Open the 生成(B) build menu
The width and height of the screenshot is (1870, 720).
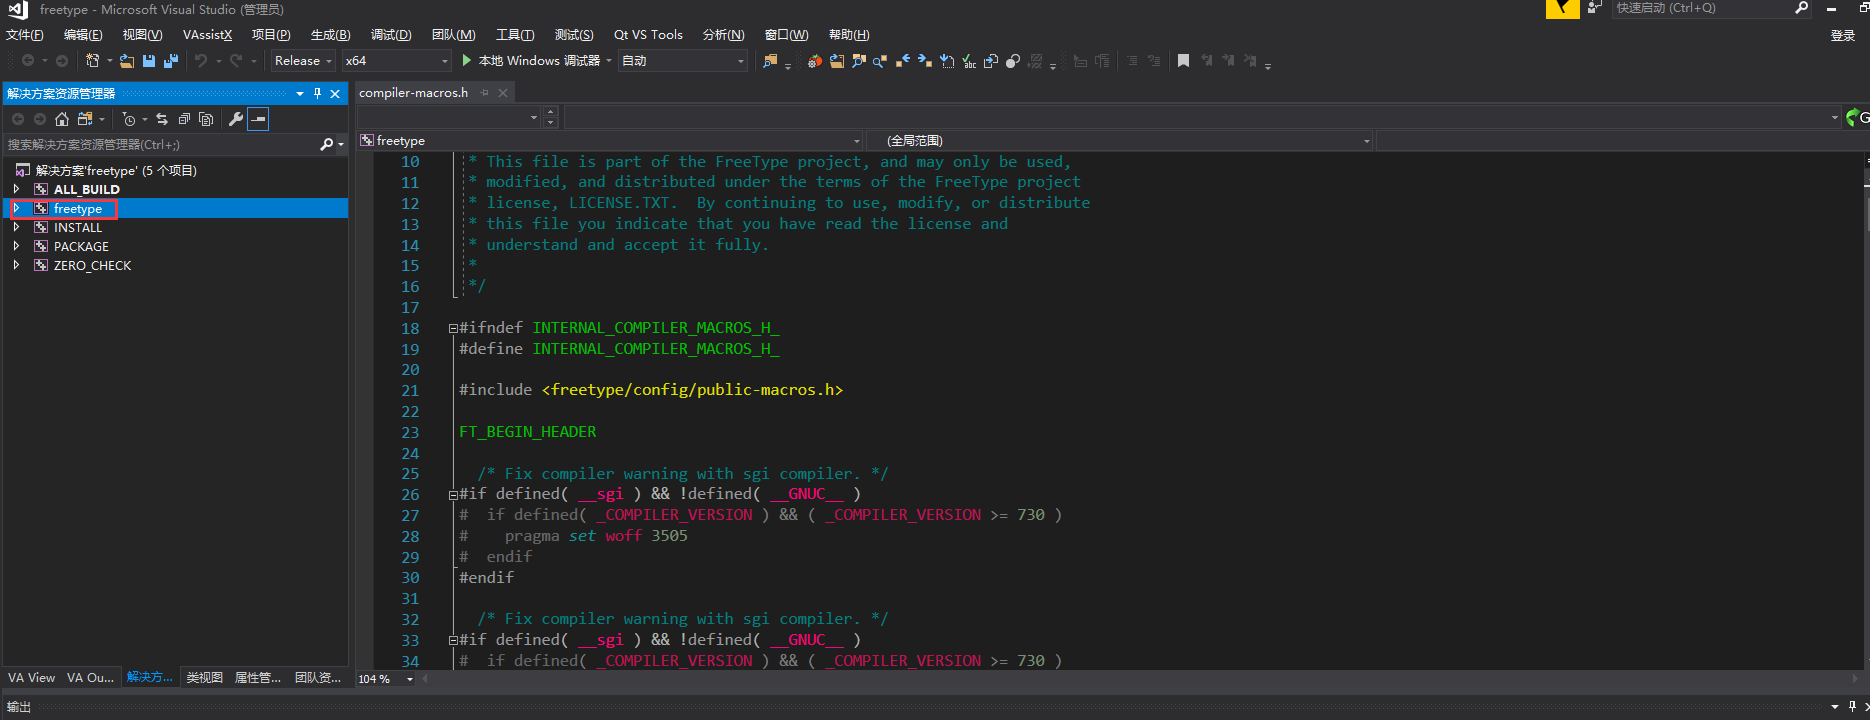tap(330, 35)
